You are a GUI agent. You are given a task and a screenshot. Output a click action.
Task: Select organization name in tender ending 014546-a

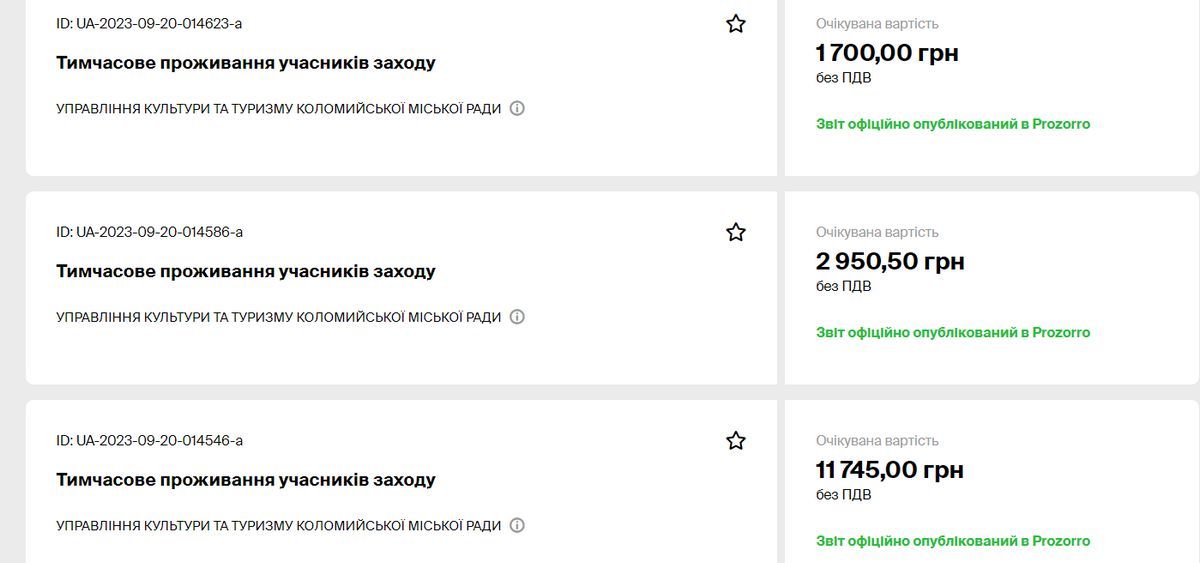pos(278,525)
